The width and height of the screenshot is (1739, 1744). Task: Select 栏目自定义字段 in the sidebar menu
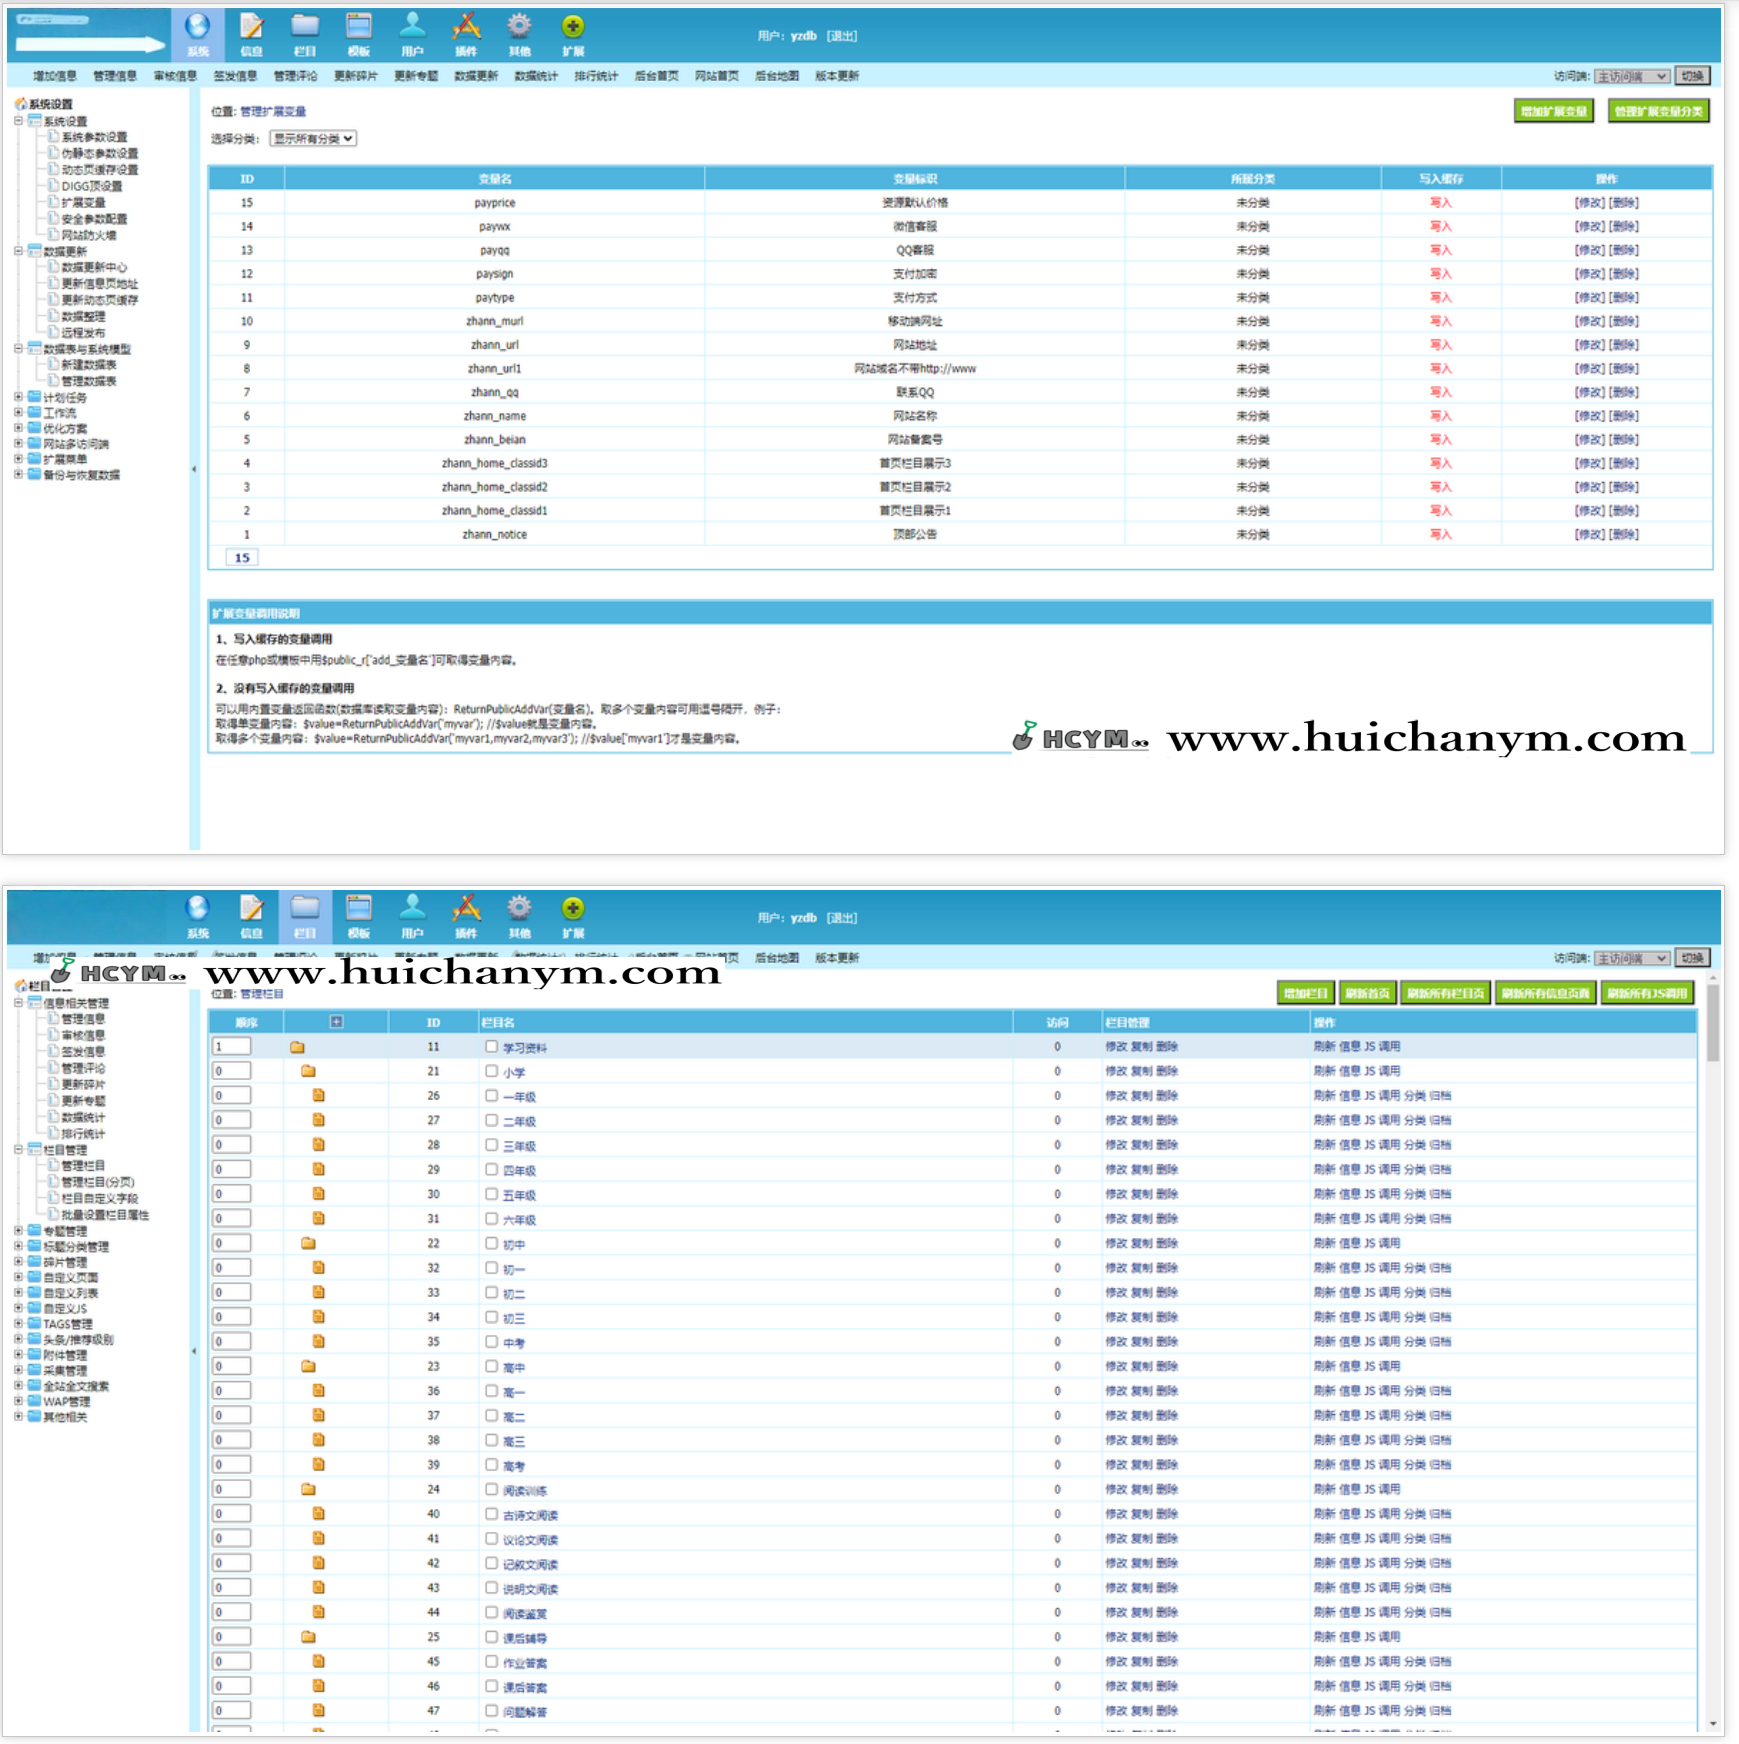(99, 1198)
